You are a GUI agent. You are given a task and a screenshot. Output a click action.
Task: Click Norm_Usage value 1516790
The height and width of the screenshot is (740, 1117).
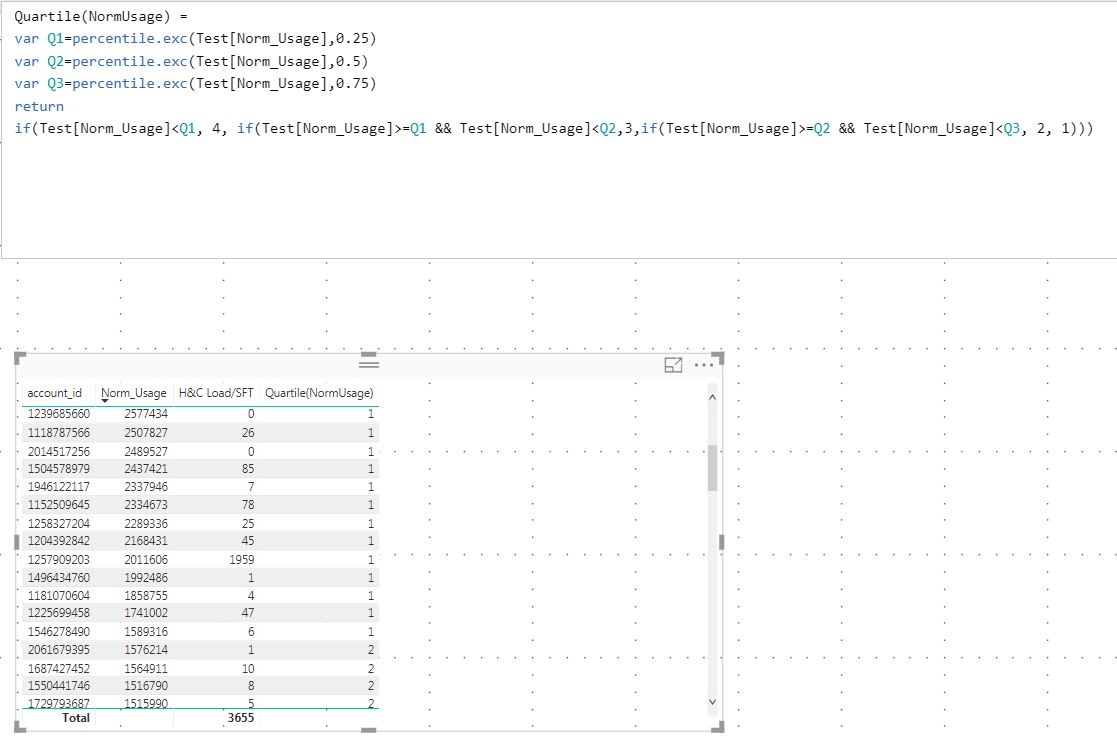146,686
